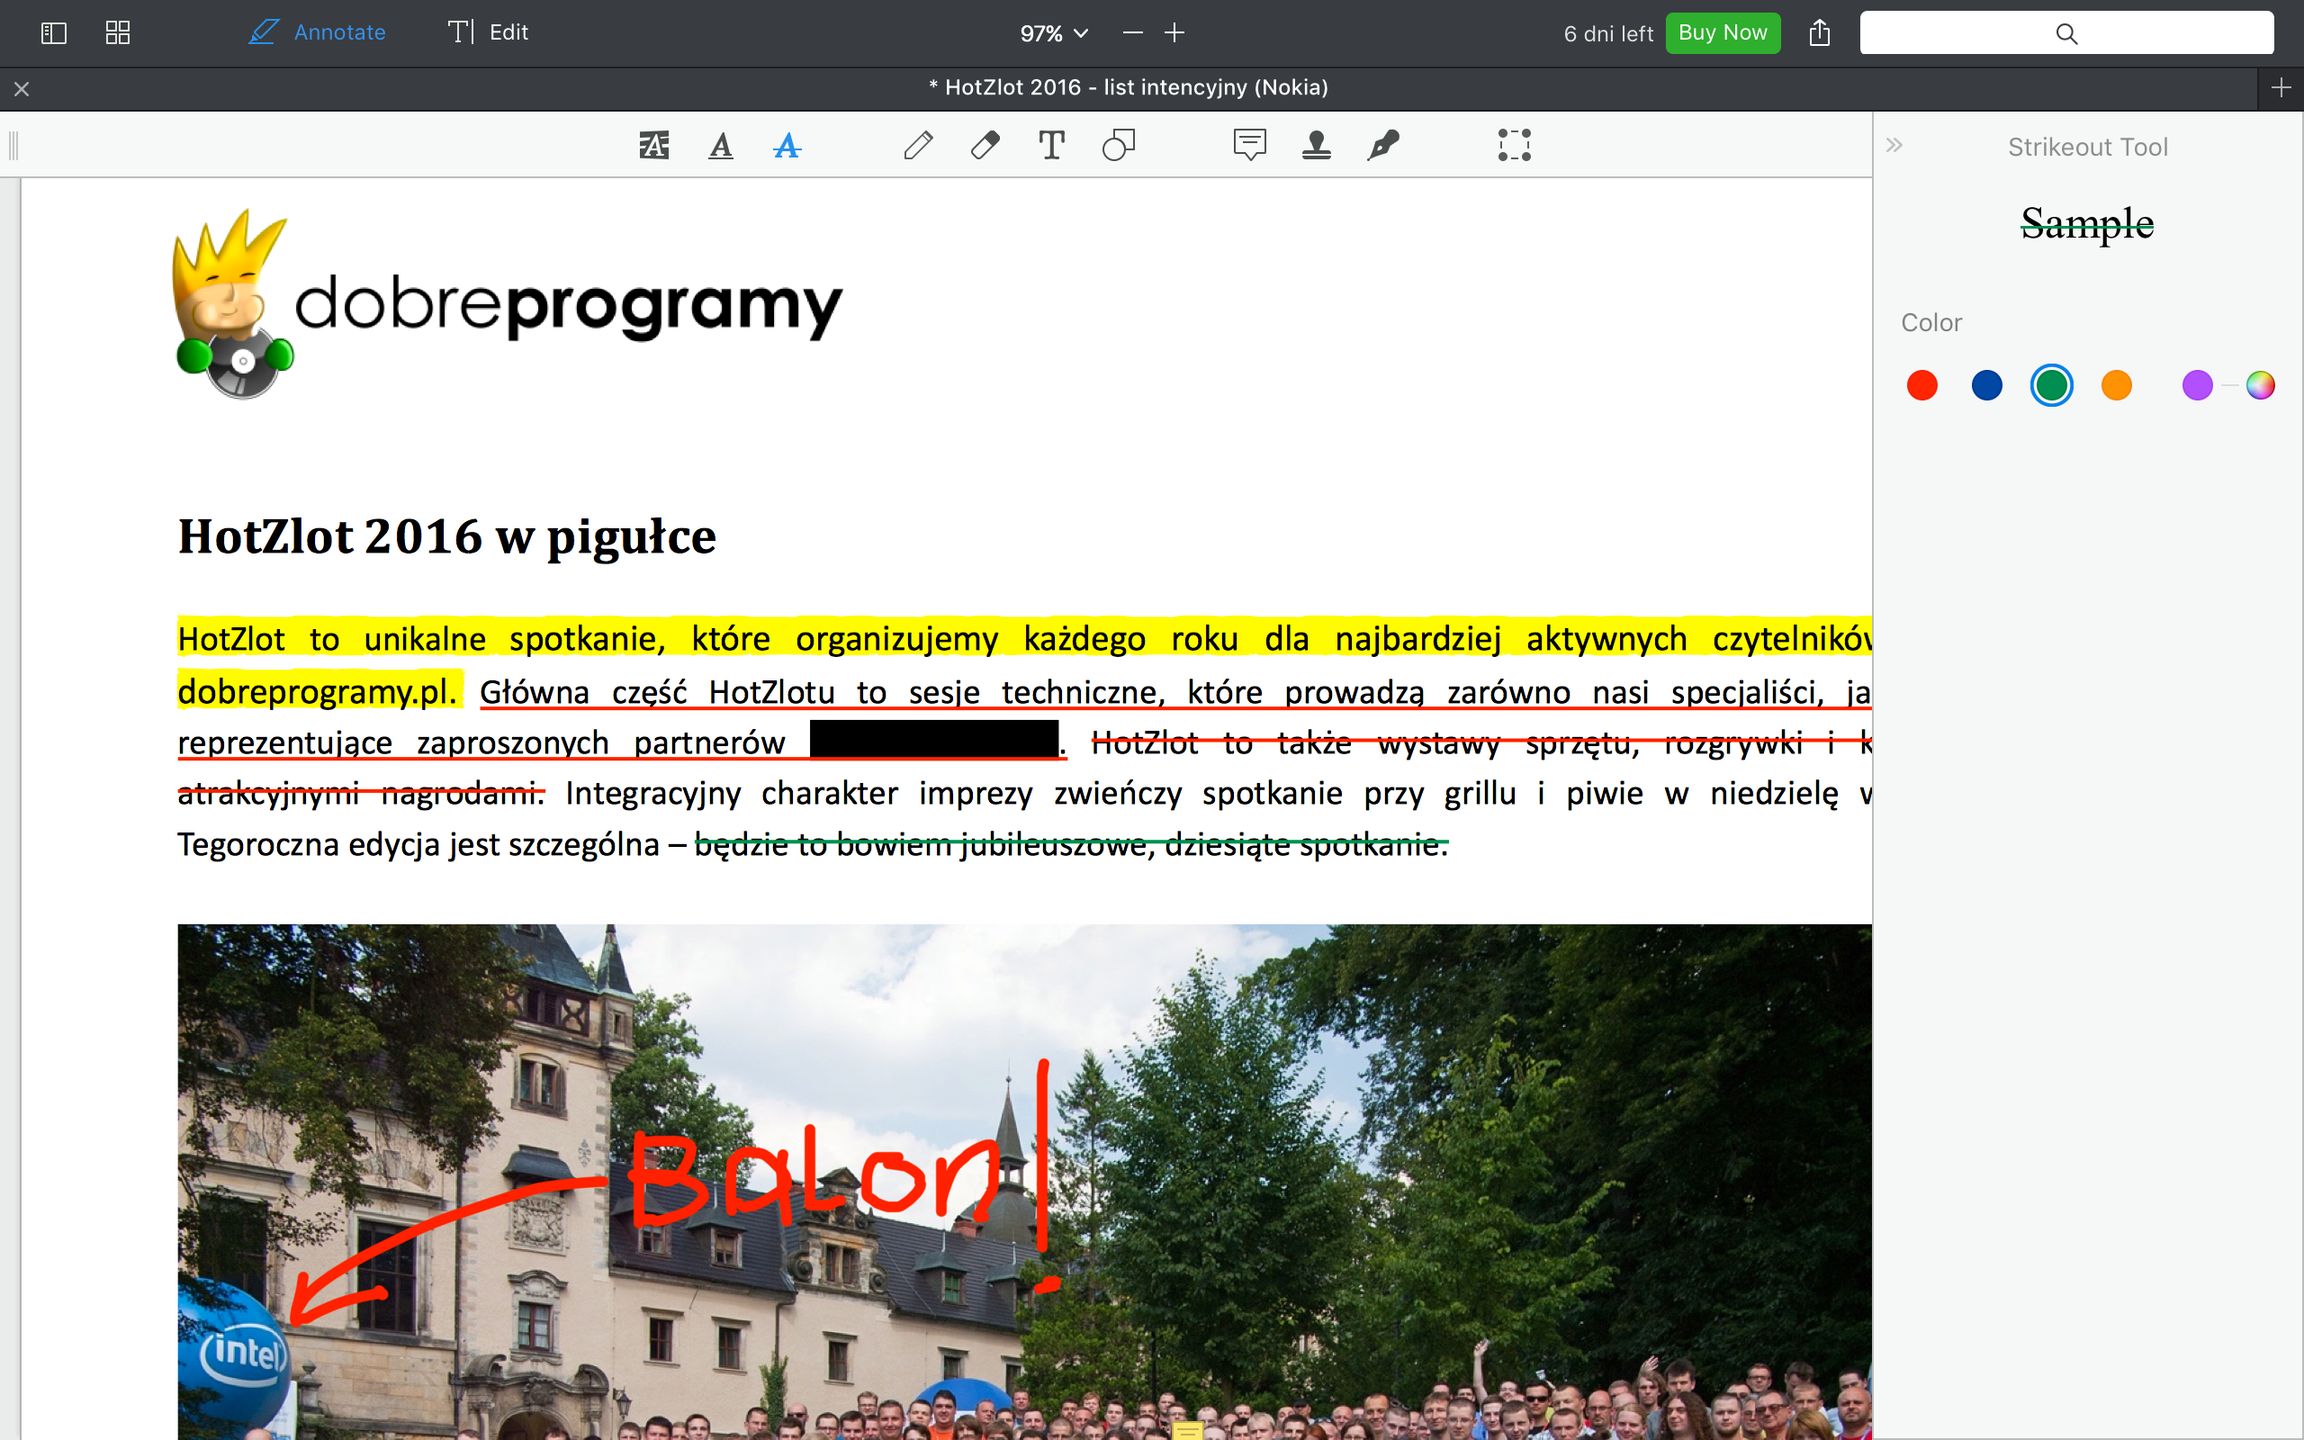2304x1440 pixels.
Task: Toggle the left sidebar panel
Action: pos(54,33)
